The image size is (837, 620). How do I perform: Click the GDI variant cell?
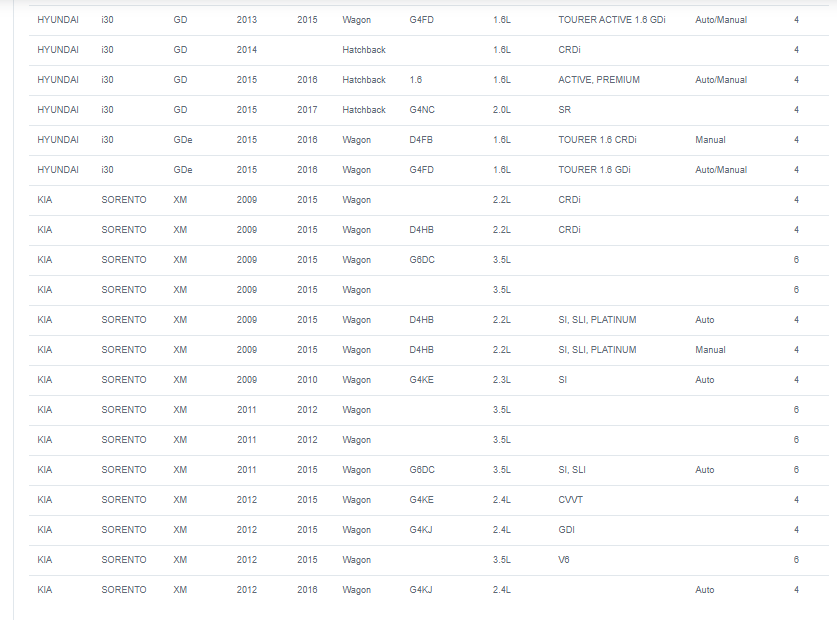pos(567,529)
